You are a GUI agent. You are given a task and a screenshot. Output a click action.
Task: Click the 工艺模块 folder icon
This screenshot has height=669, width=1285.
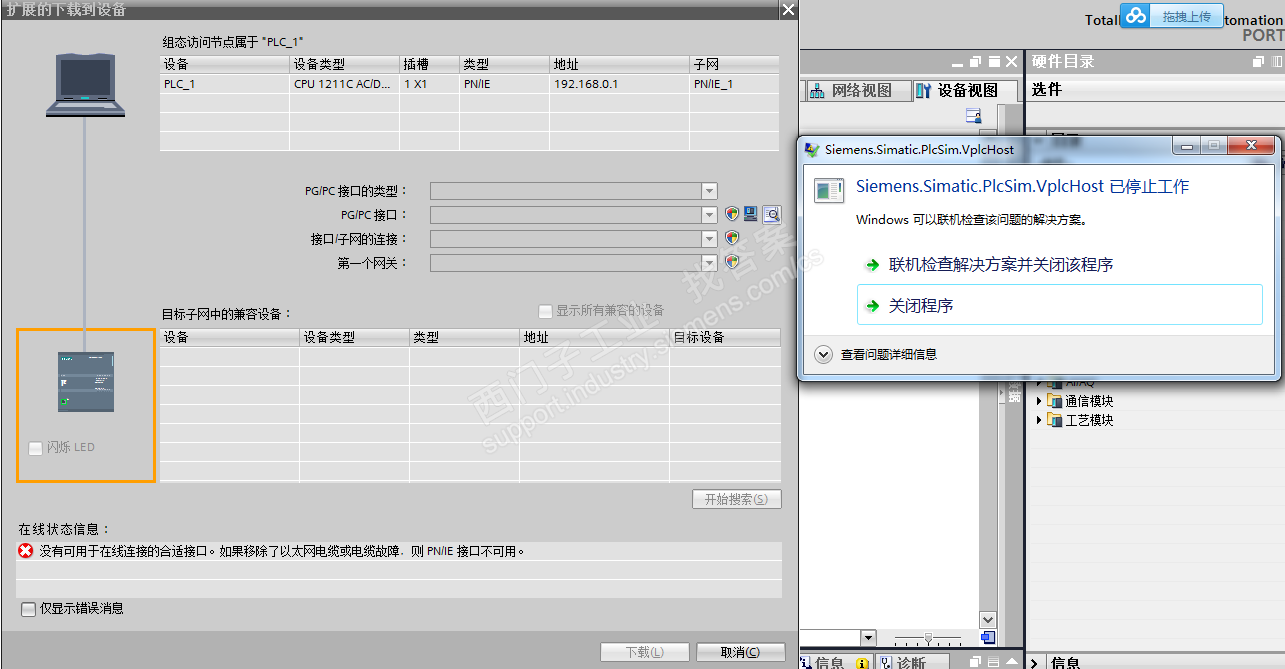(1054, 420)
